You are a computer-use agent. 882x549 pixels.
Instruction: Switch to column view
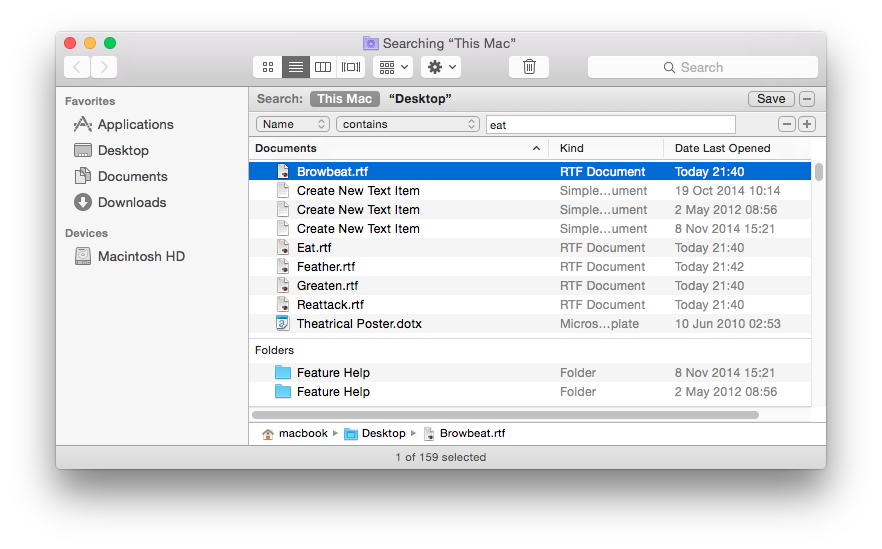tap(323, 67)
